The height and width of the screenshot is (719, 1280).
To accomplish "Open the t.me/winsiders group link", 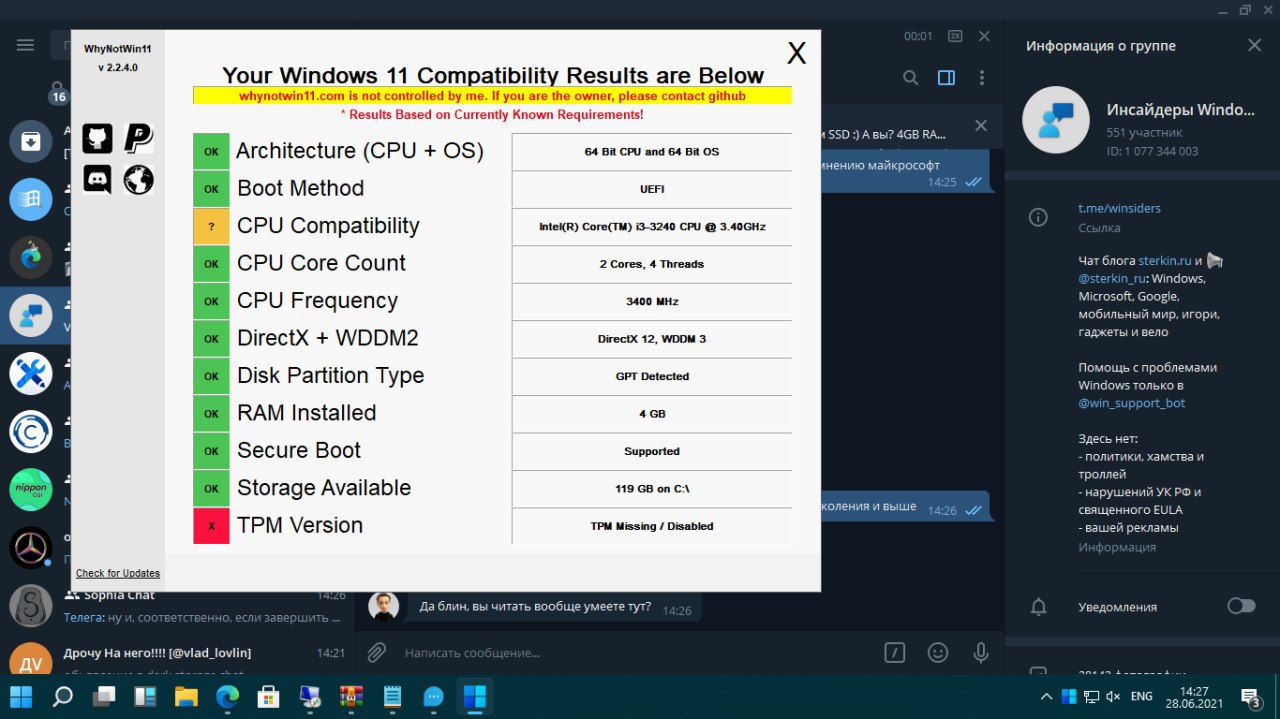I will pyautogui.click(x=1119, y=209).
